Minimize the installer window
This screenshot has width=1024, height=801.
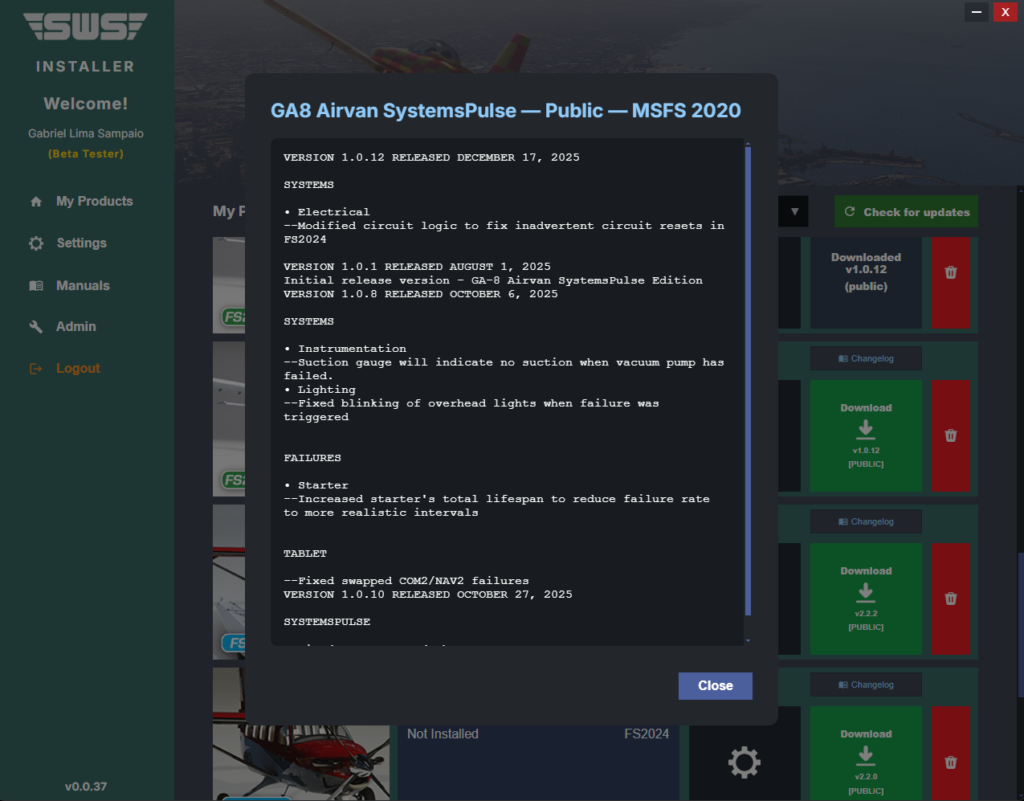[976, 12]
